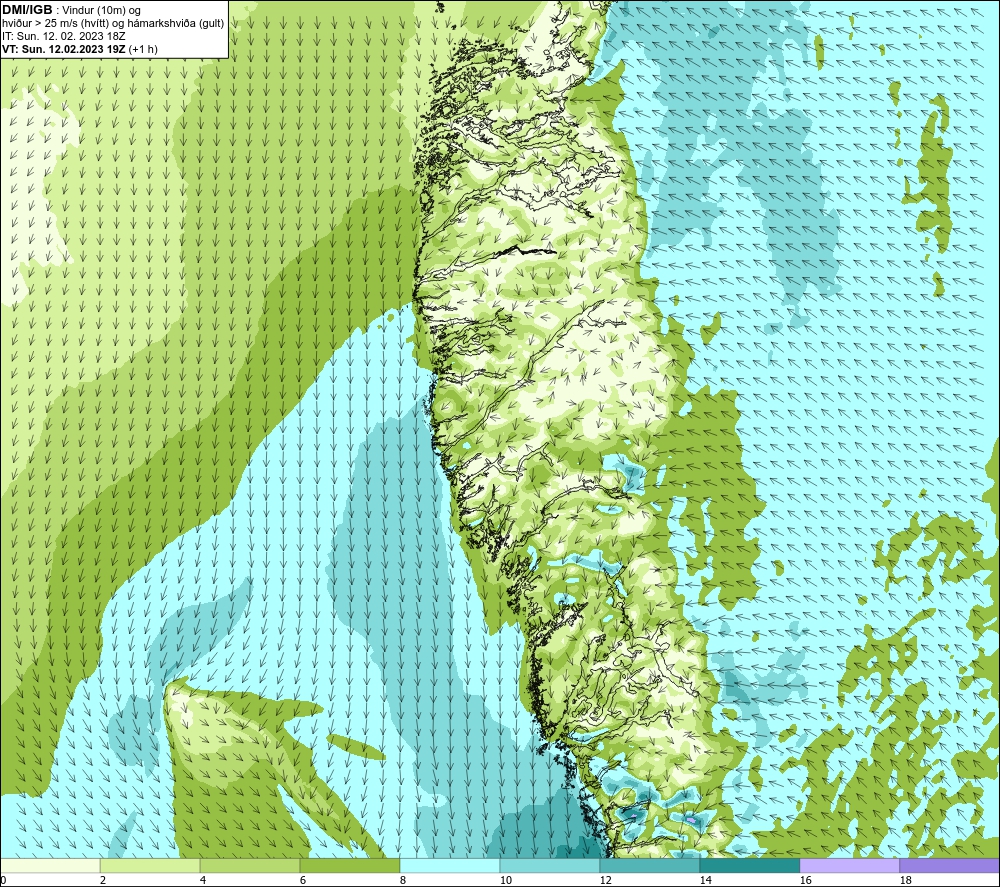Click the legend tick label '10'
Viewport: 1000px width, 887px height.
(x=506, y=880)
